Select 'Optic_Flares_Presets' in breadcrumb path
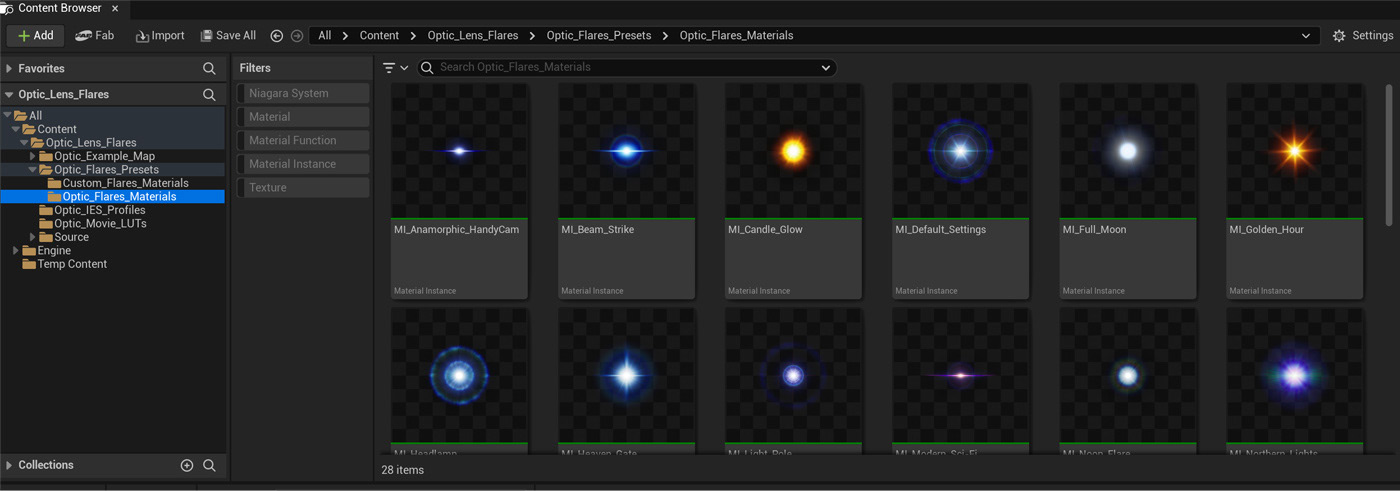The image size is (1400, 491). point(599,36)
